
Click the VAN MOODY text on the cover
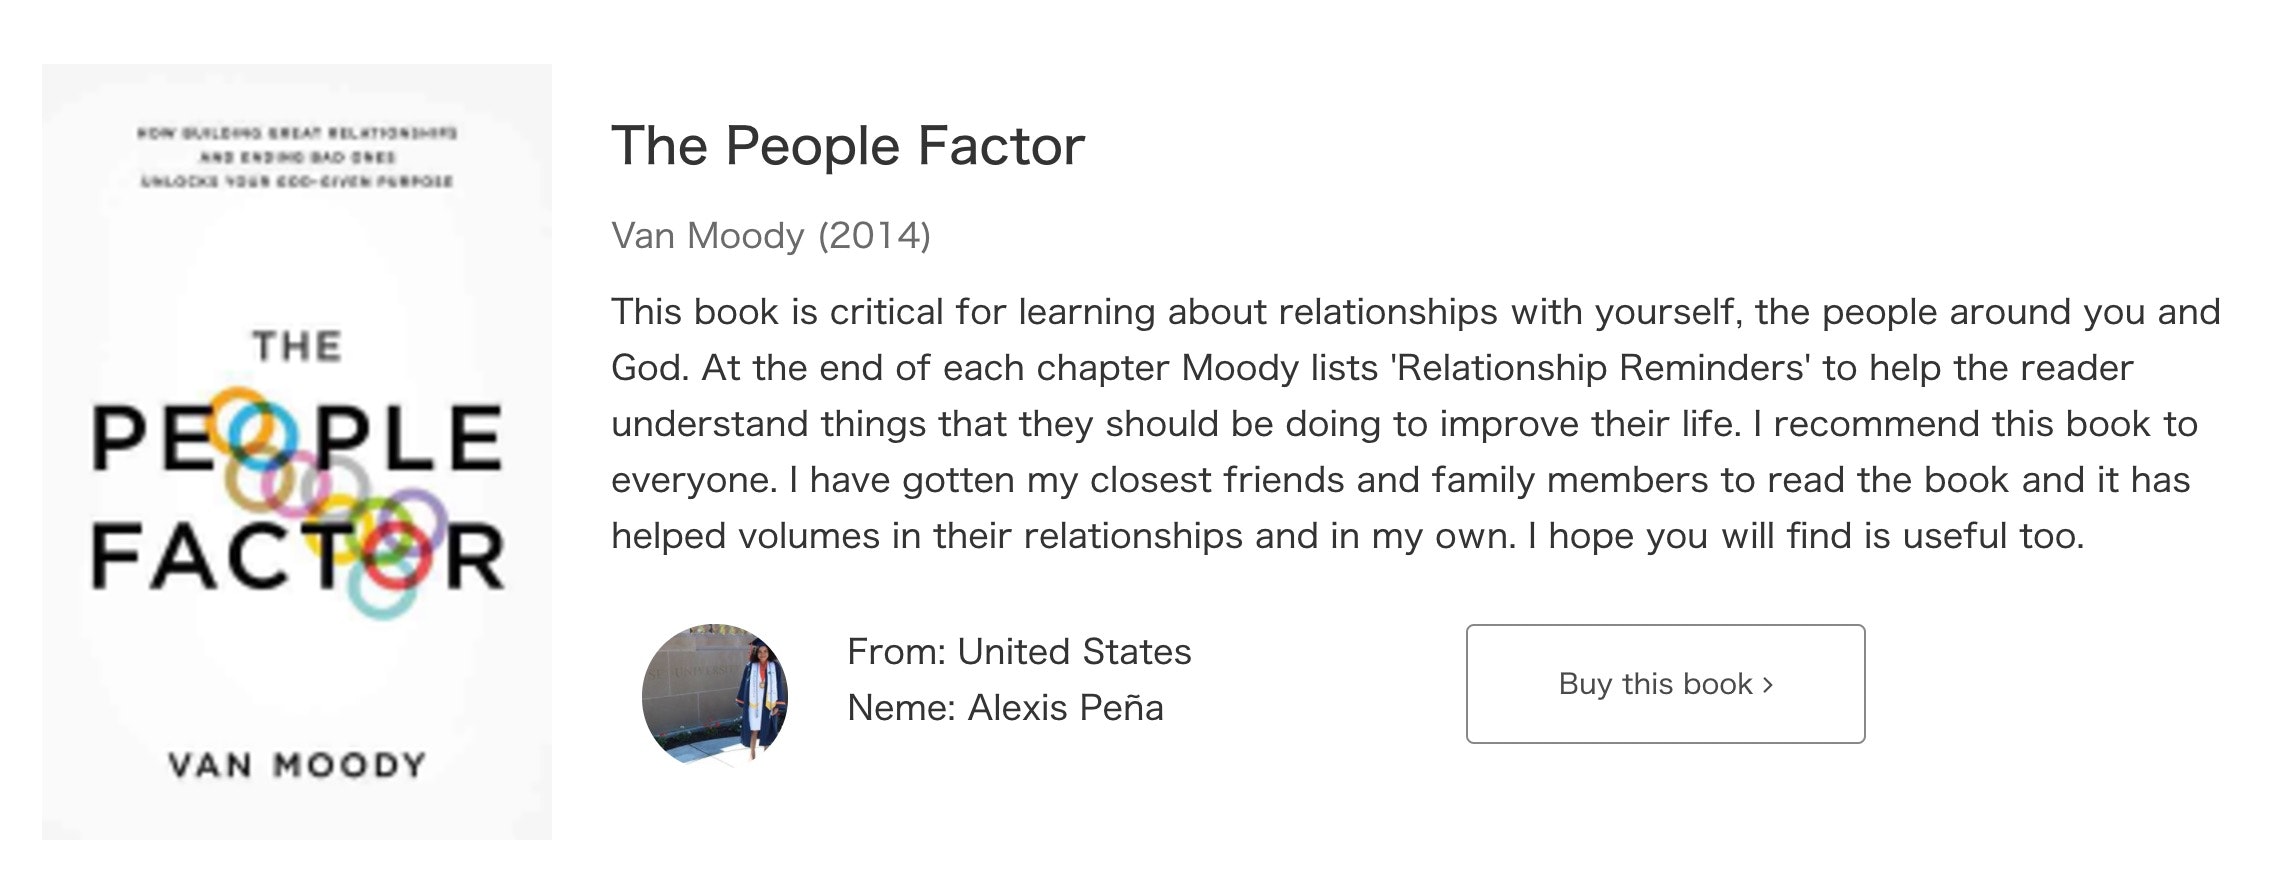pos(297,765)
